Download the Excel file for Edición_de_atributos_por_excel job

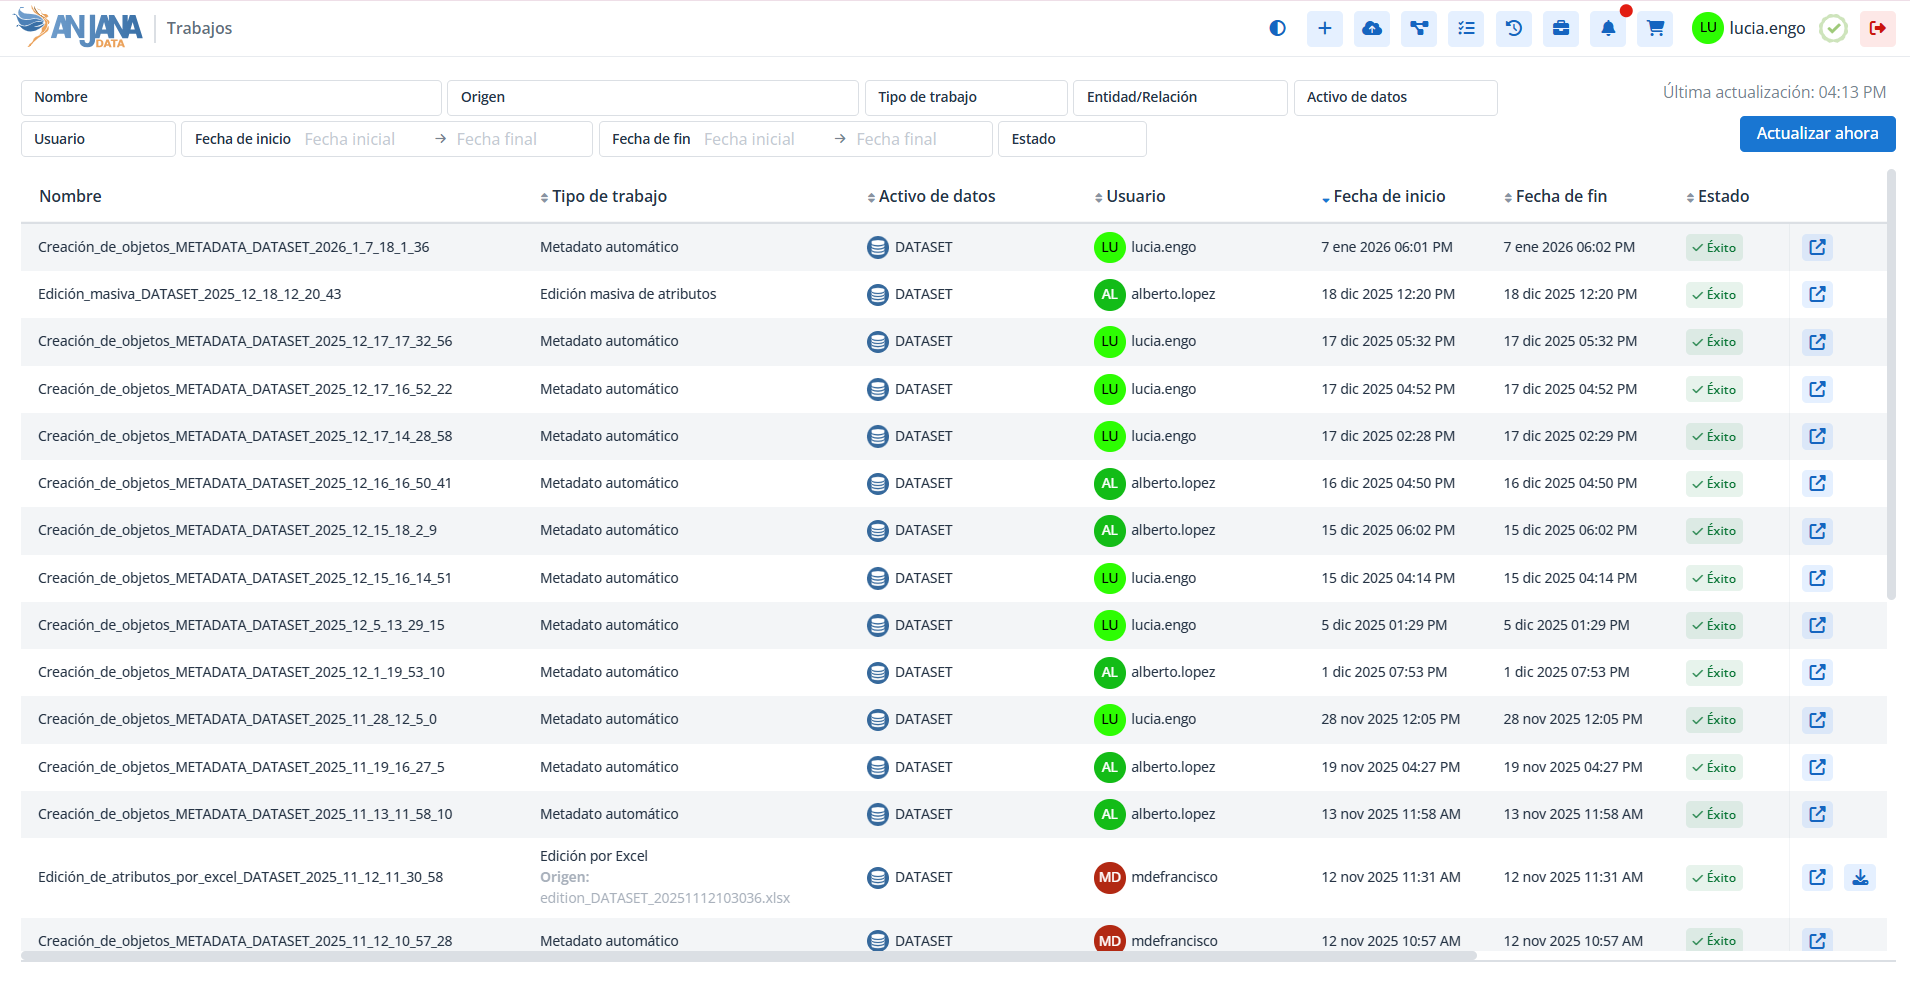1859,877
